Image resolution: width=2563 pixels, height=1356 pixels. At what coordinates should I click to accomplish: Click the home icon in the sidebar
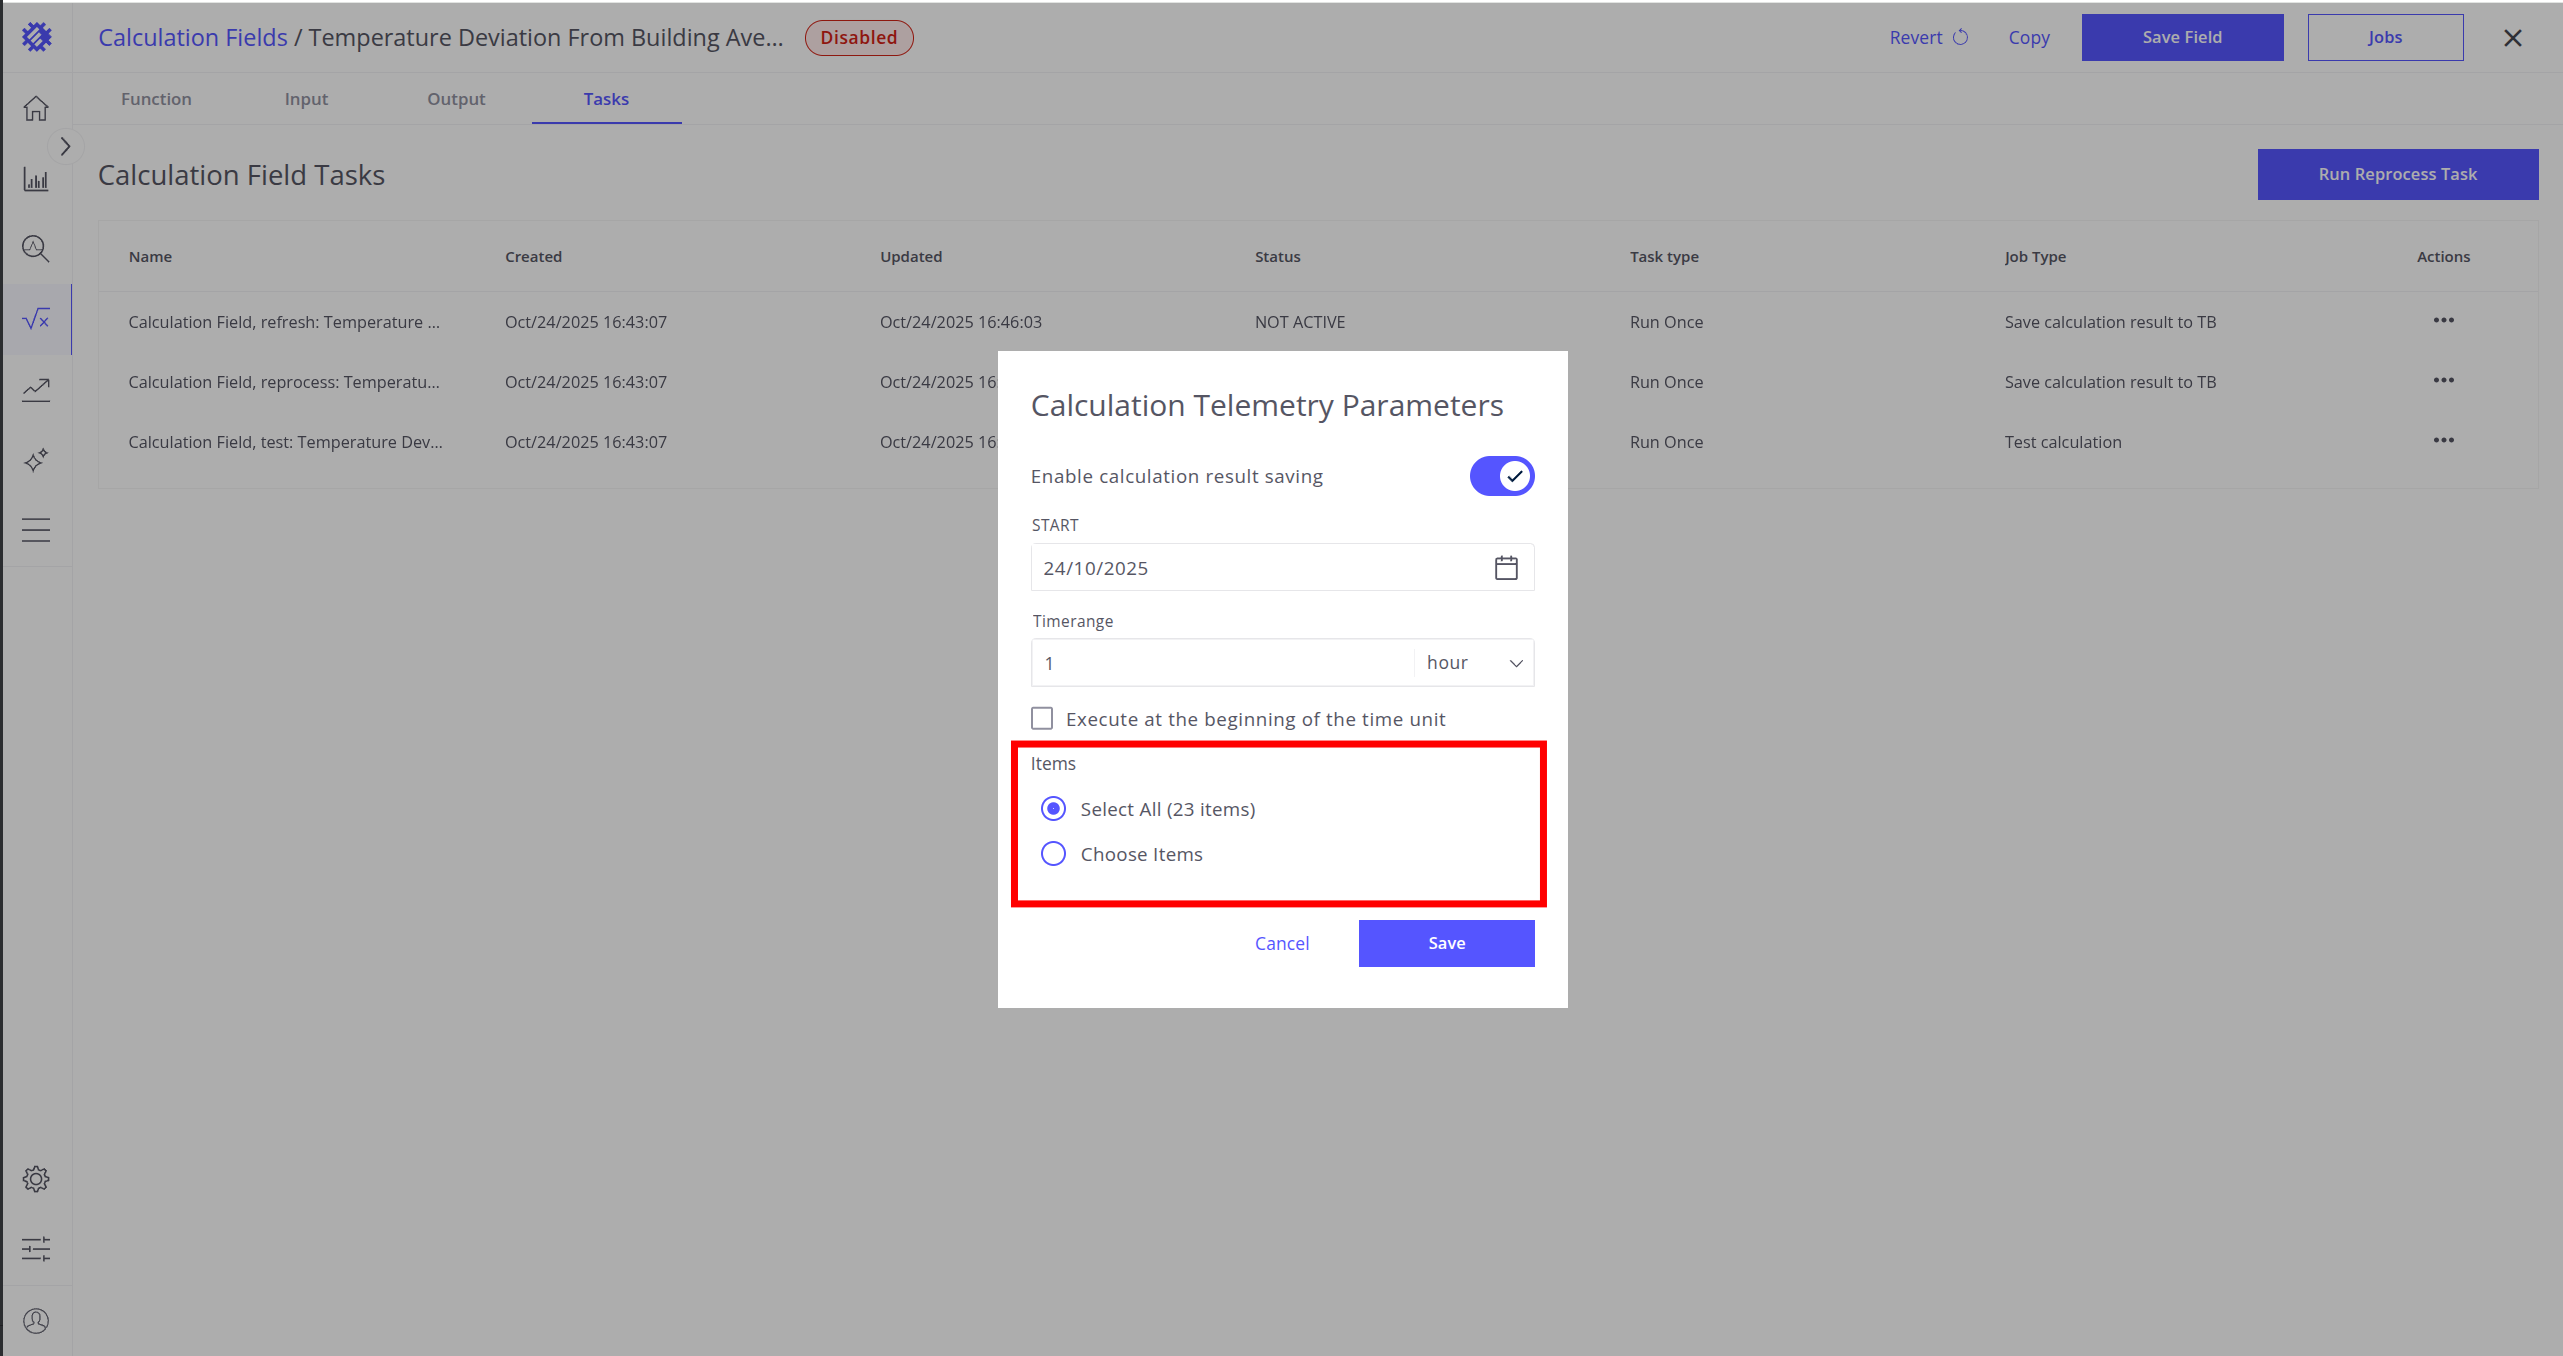click(x=36, y=108)
